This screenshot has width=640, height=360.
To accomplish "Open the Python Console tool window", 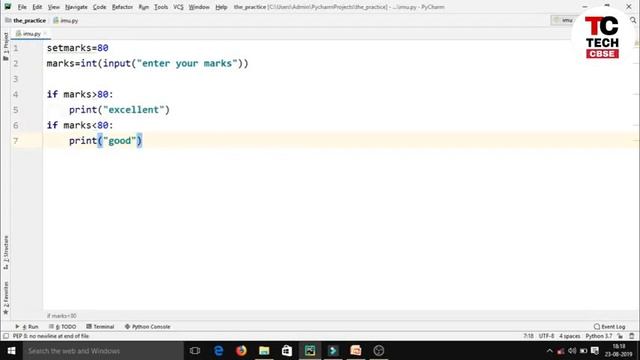I will point(147,327).
